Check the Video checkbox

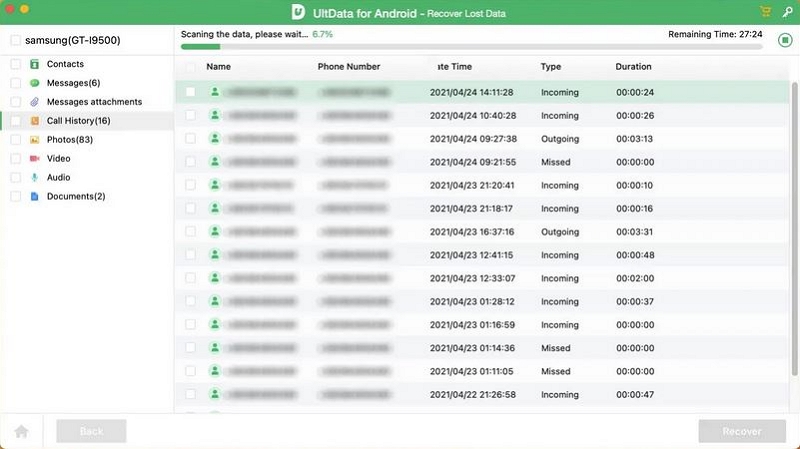15,159
